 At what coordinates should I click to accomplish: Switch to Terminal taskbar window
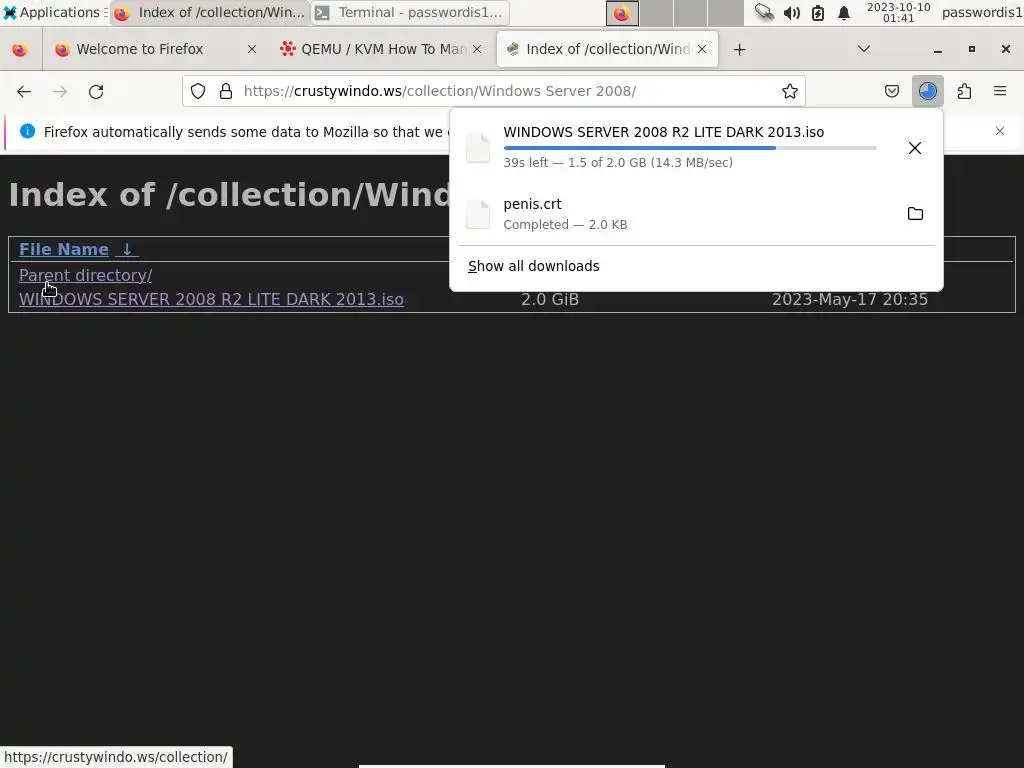point(409,12)
